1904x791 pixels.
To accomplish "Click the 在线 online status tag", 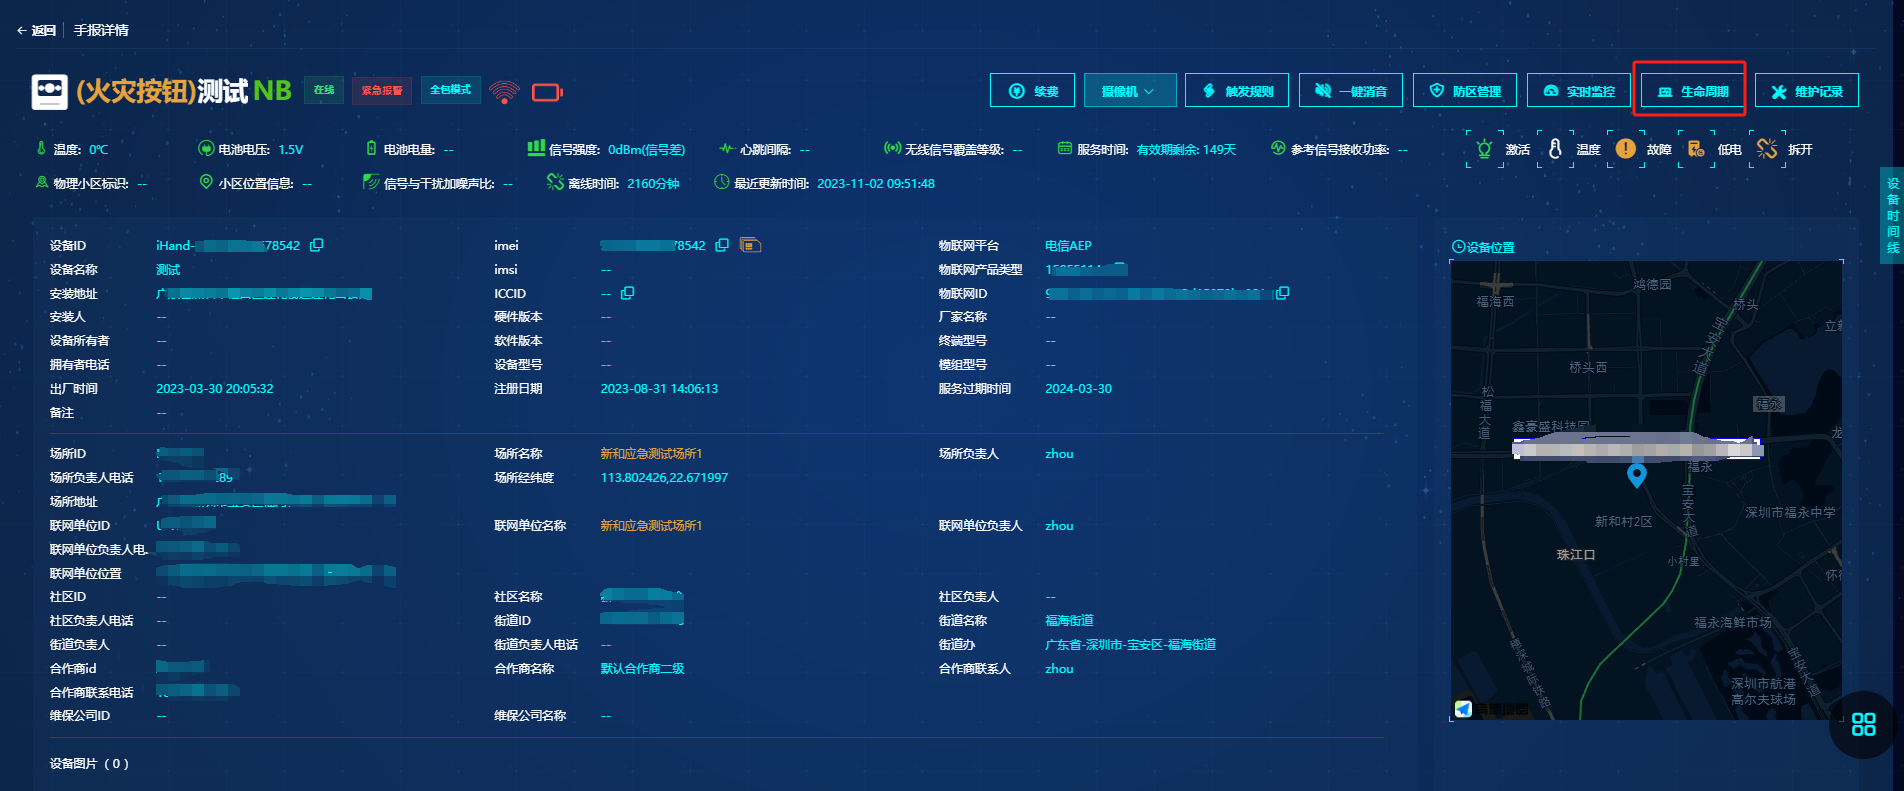I will pyautogui.click(x=324, y=90).
